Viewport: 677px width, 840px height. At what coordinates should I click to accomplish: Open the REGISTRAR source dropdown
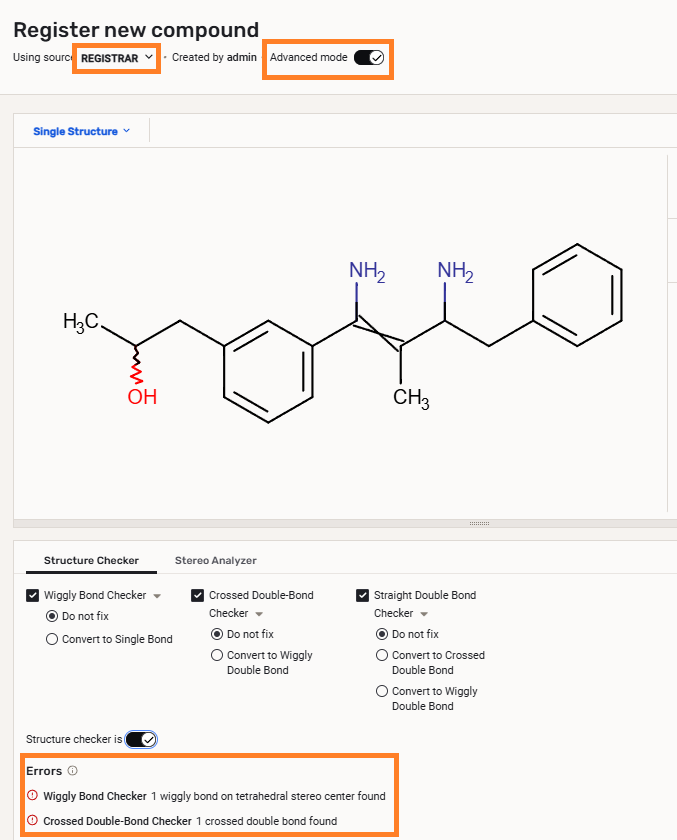click(x=117, y=58)
